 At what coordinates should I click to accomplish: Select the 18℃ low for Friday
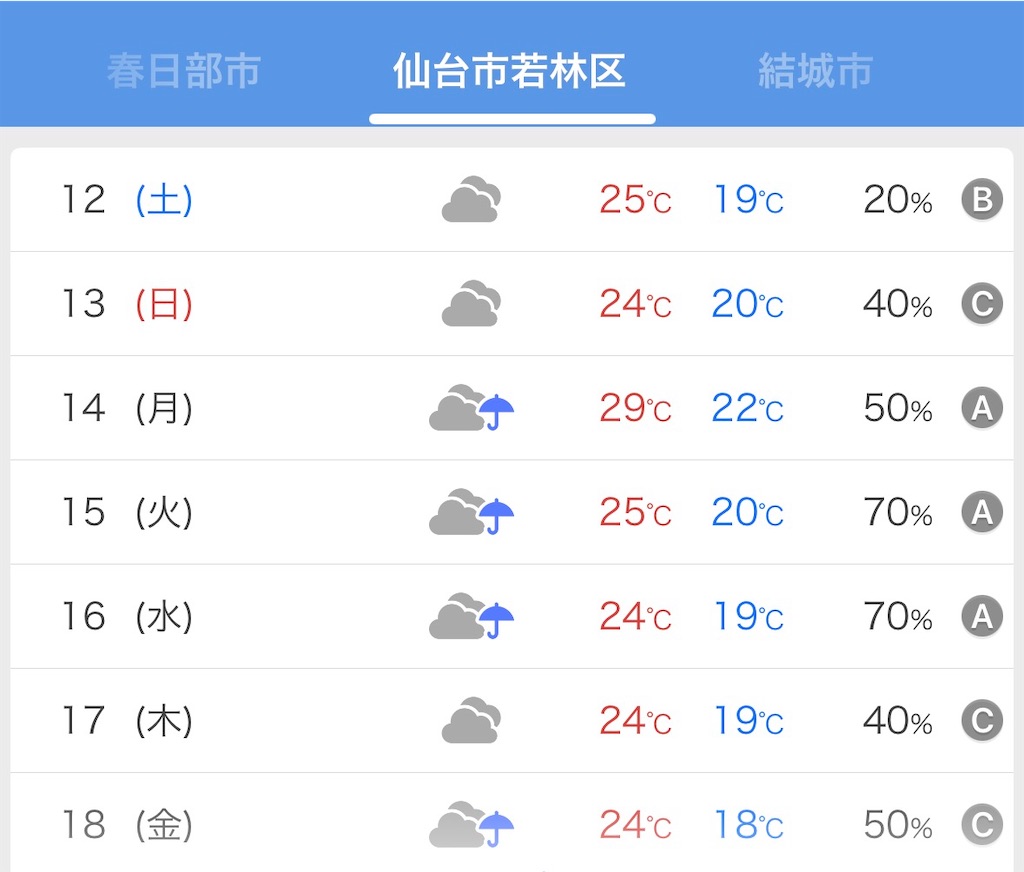[748, 824]
